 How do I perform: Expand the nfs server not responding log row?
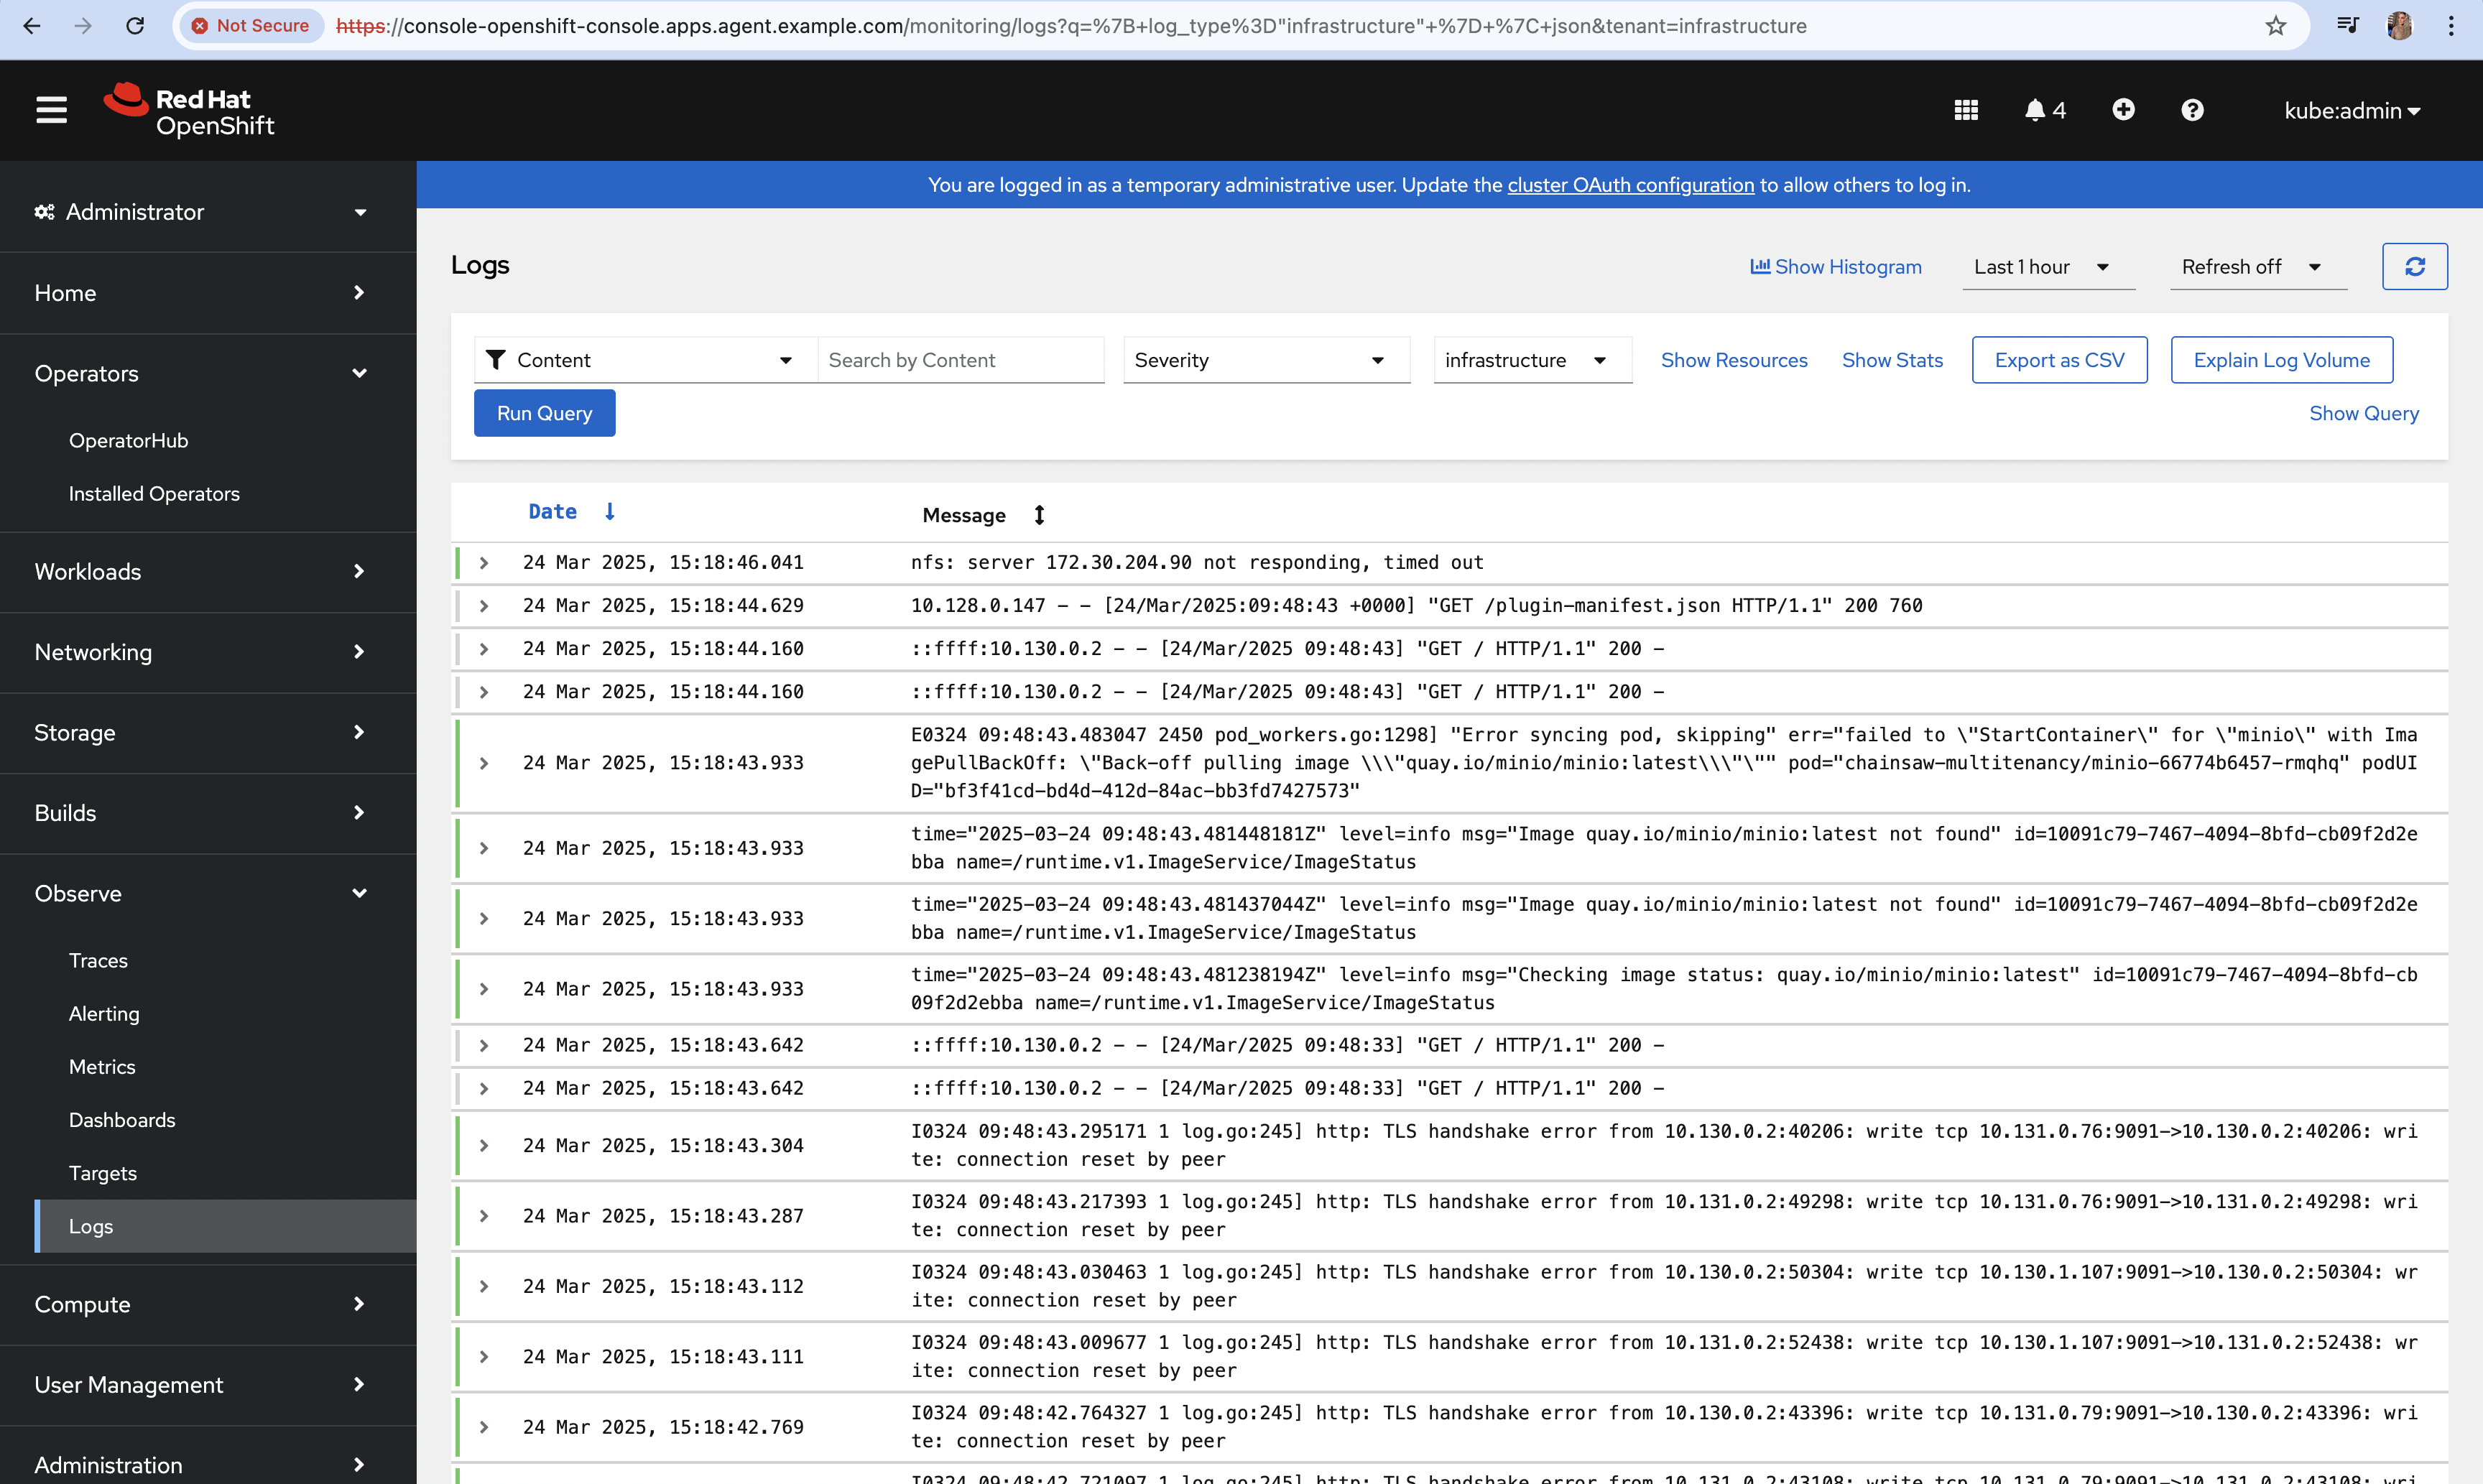(484, 563)
